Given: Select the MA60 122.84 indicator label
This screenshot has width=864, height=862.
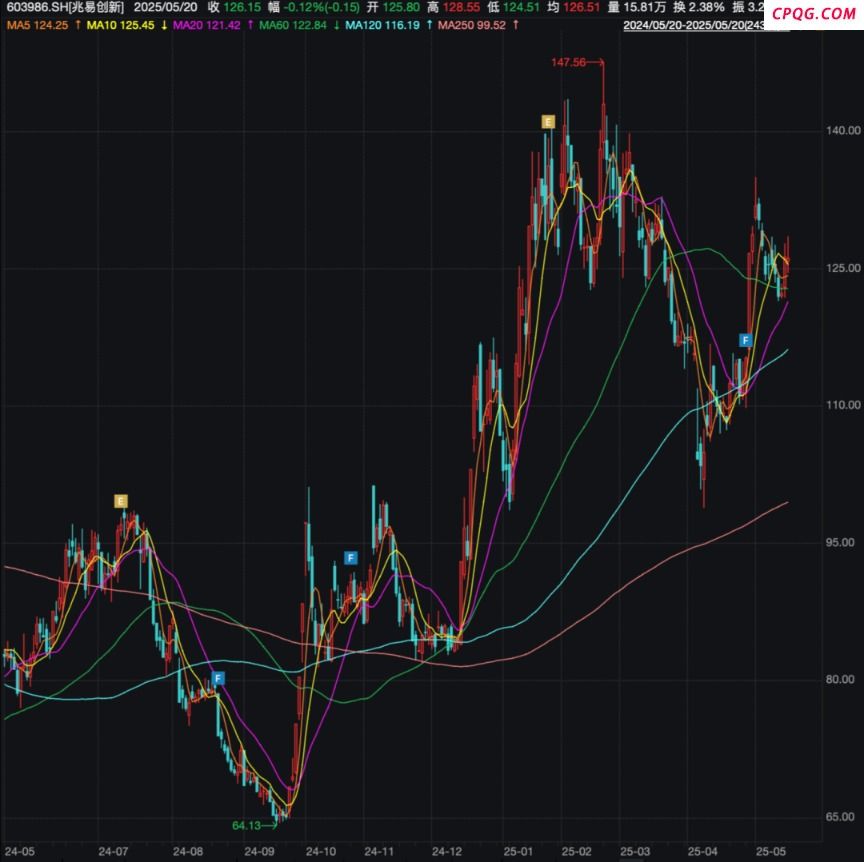Looking at the screenshot, I should tap(293, 25).
